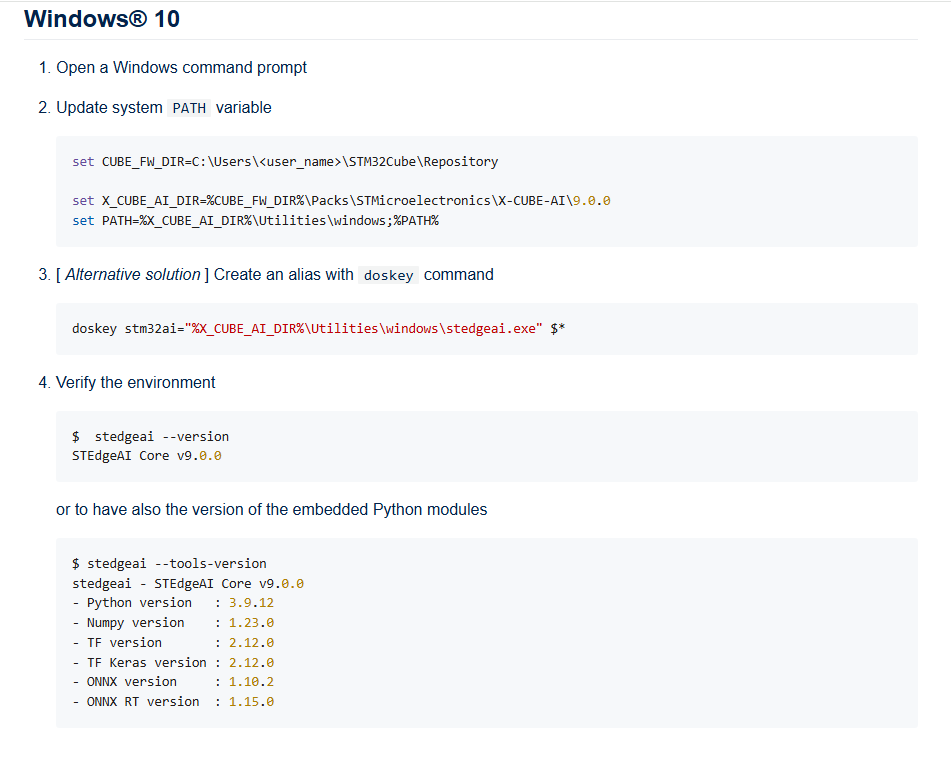Click the "Open a Windows command prompt" step

[181, 68]
